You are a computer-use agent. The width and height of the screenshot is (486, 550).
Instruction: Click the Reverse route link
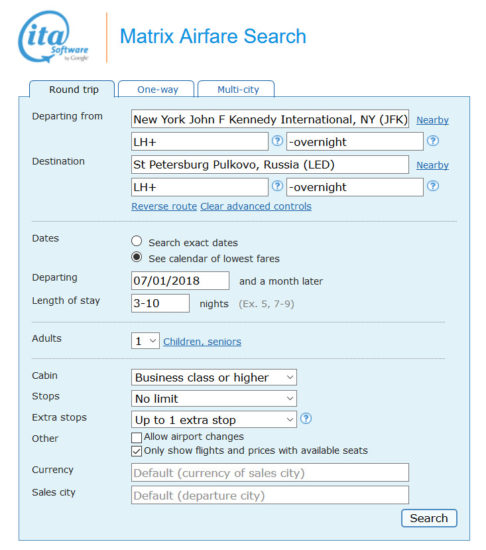click(x=164, y=206)
